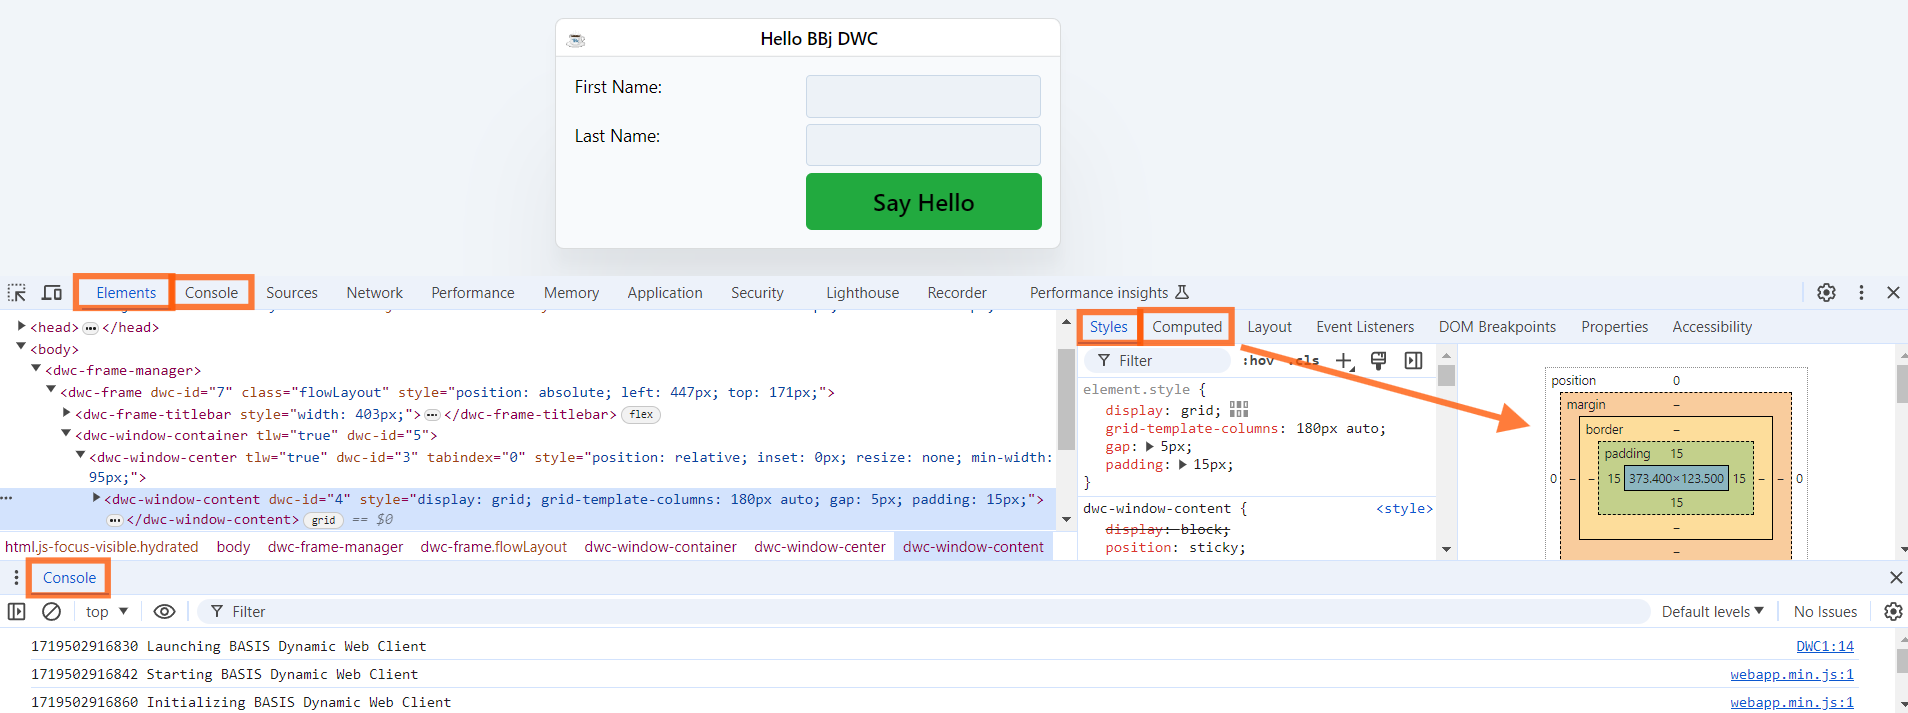Click ellipsis badge in dwc-frame-titlebar row
Screen dimensions: 1908x713
click(432, 414)
